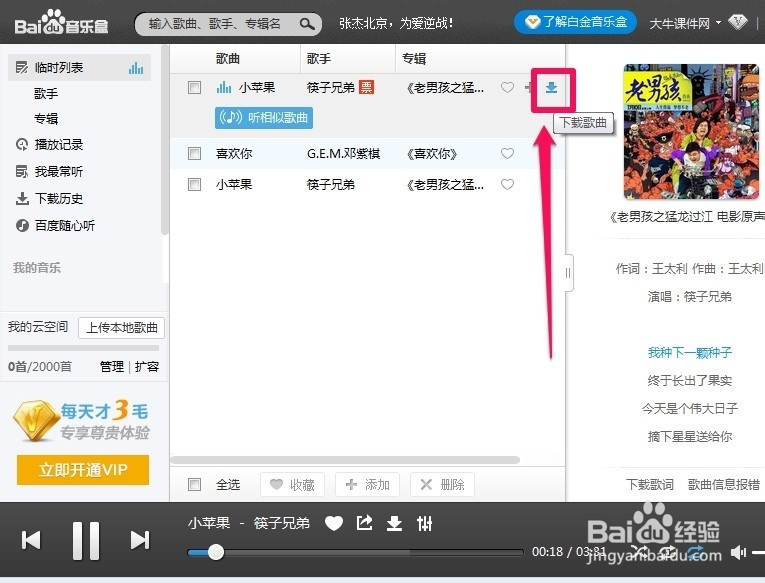Click 收藏 button in bottom toolbar
Screen dimensions: 765x583
(292, 484)
